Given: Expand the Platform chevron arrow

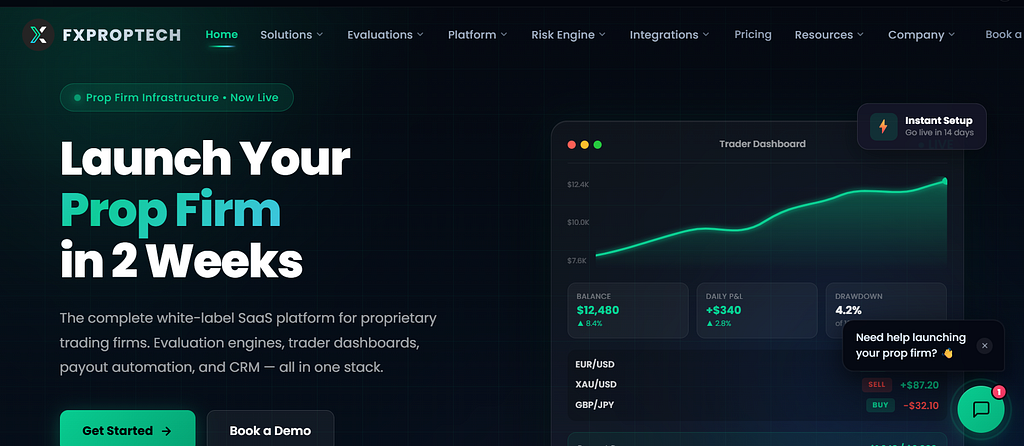Looking at the screenshot, I should 504,35.
